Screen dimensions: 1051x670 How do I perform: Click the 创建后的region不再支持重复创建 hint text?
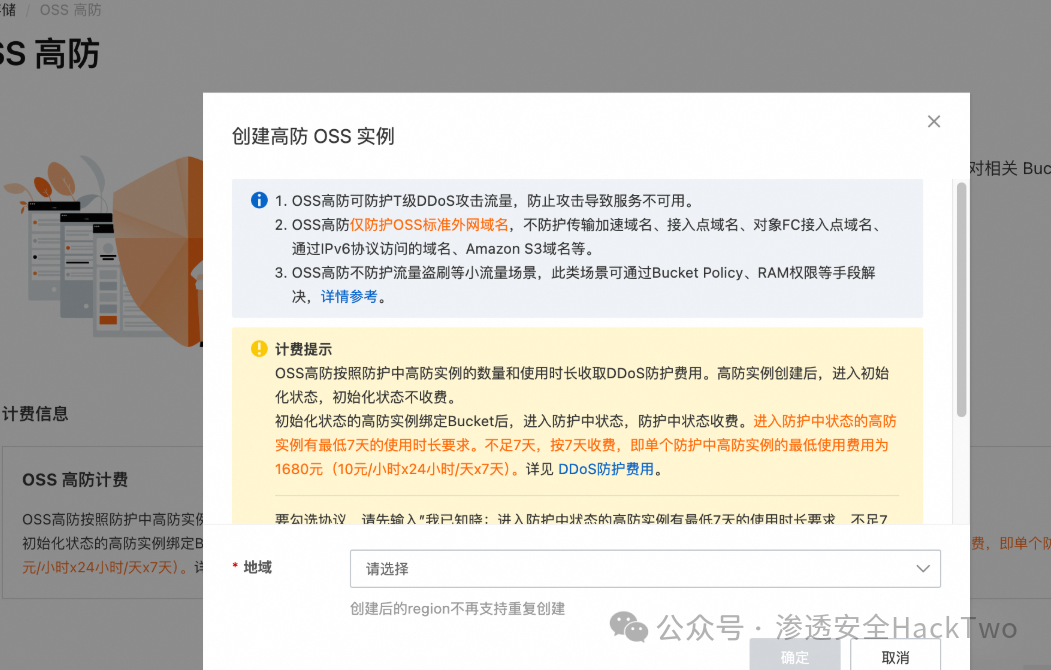(458, 608)
